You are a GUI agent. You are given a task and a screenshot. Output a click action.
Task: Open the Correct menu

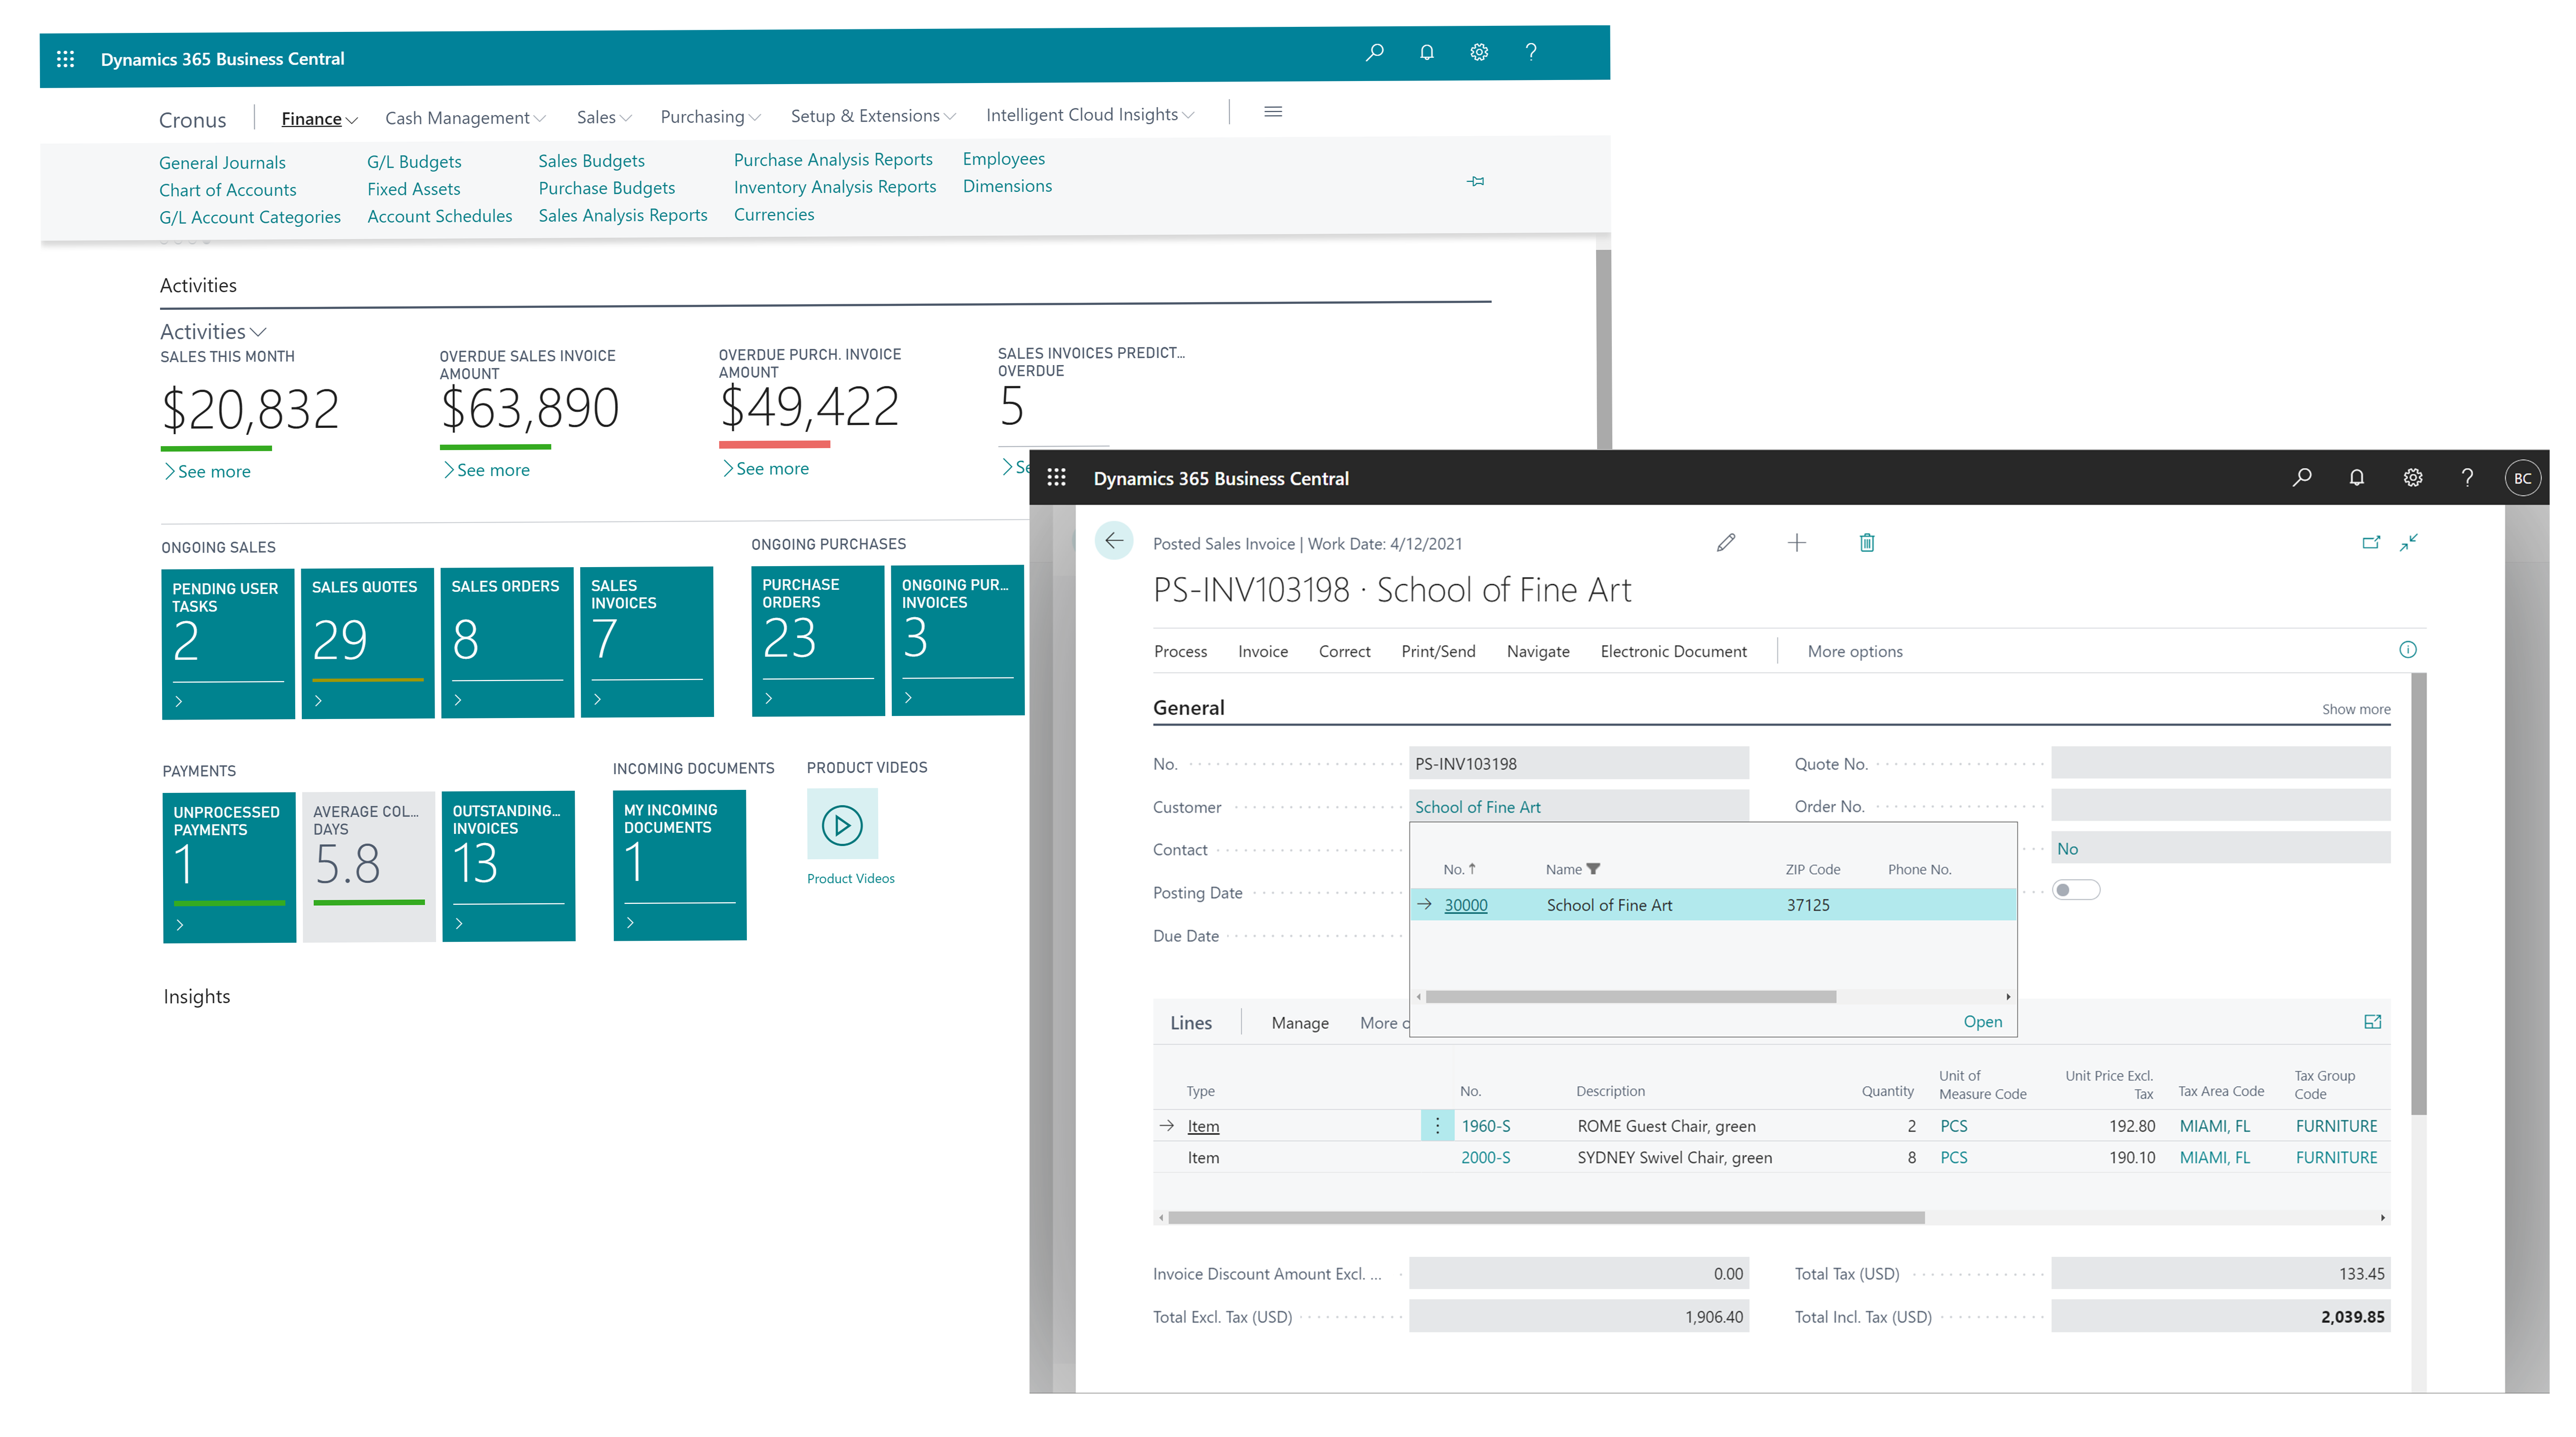pos(1344,651)
